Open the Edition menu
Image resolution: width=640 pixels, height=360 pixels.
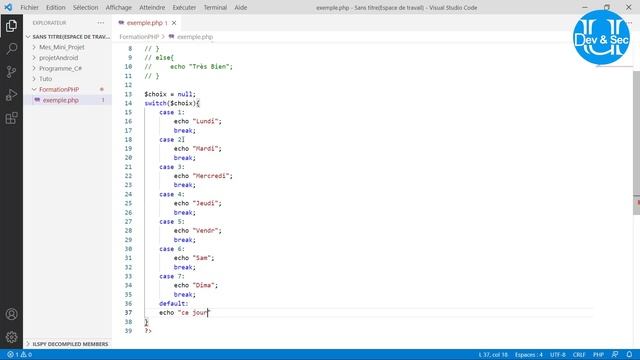pyautogui.click(x=56, y=7)
